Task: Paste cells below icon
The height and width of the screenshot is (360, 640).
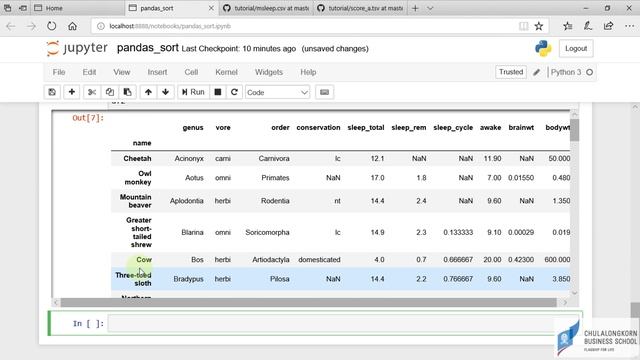Action: (127, 92)
